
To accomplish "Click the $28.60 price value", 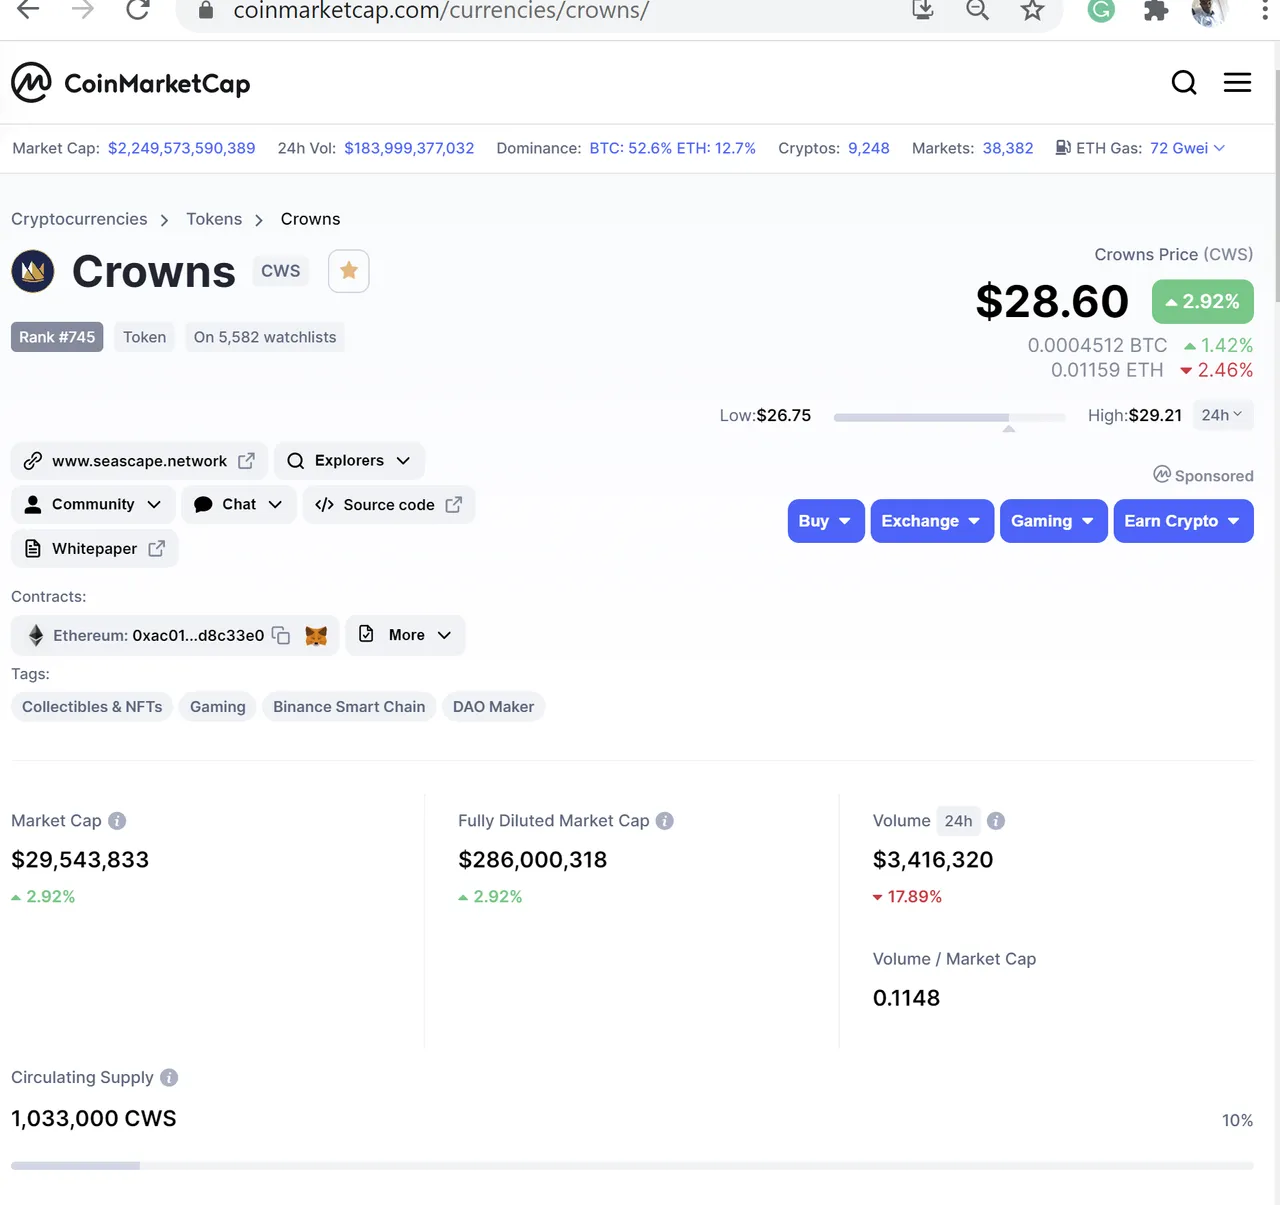I will click(x=1052, y=302).
